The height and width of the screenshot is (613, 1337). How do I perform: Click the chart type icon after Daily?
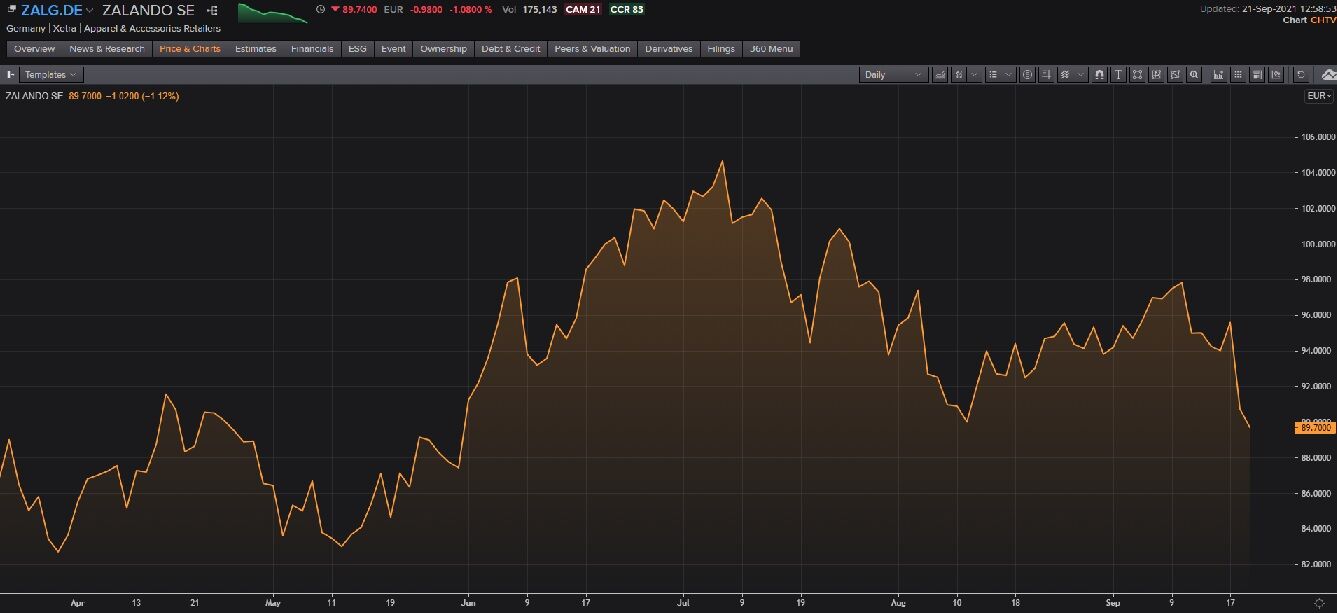[941, 75]
